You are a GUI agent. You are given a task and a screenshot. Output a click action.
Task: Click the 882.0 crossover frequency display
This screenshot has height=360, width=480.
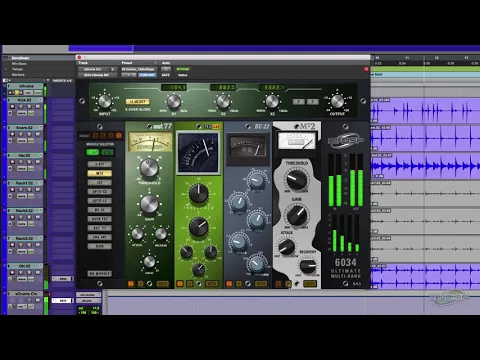click(223, 87)
